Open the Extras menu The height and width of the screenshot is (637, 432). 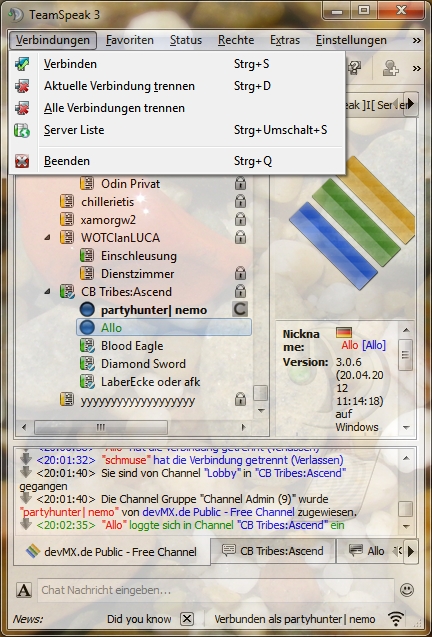[x=285, y=40]
